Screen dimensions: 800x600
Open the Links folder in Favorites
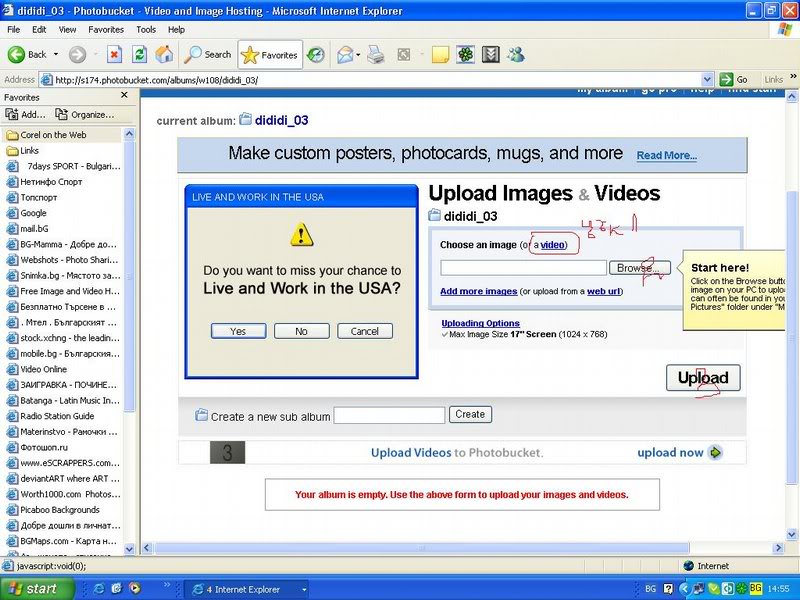pyautogui.click(x=30, y=151)
